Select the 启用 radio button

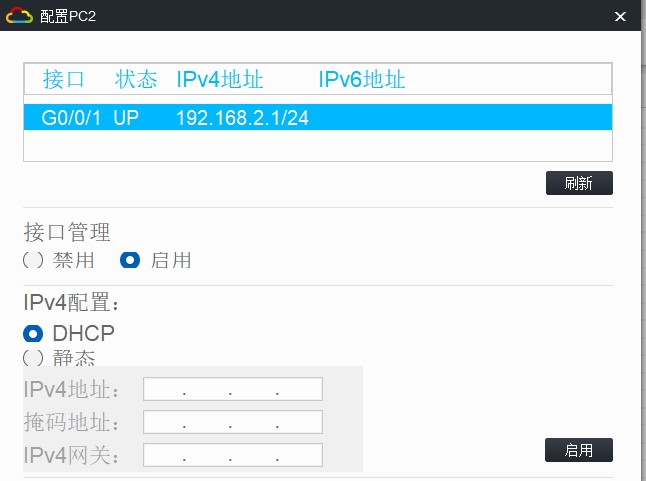click(x=130, y=260)
